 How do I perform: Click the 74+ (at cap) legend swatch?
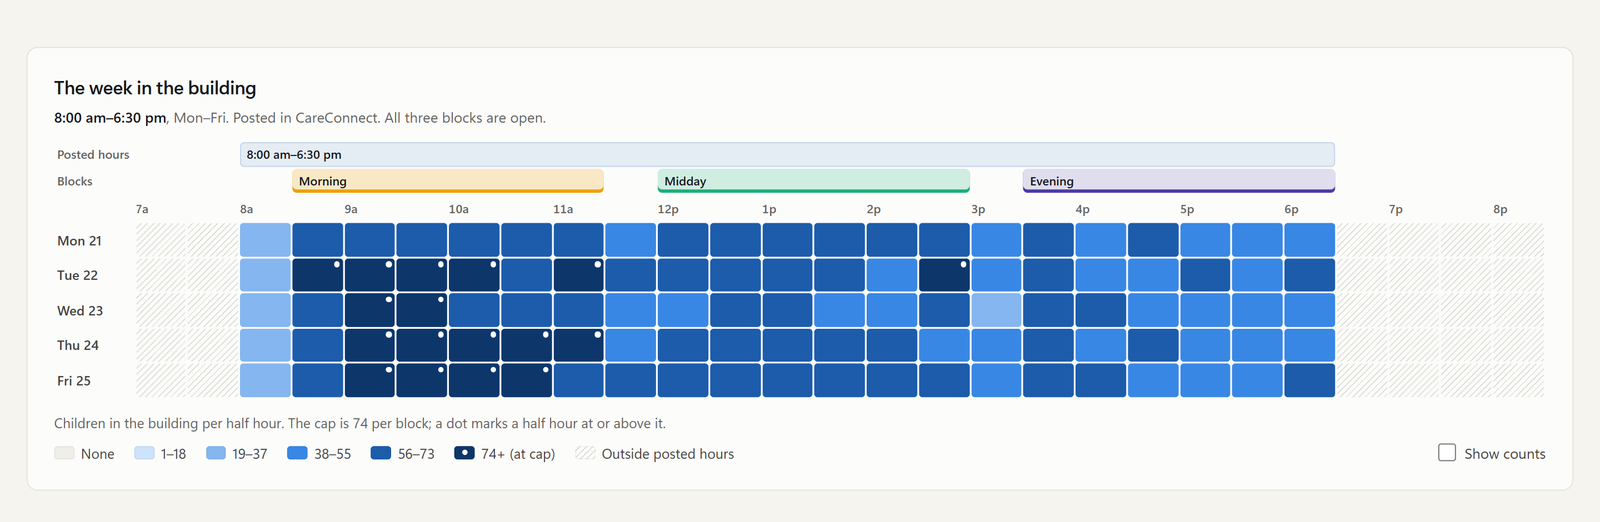point(464,453)
